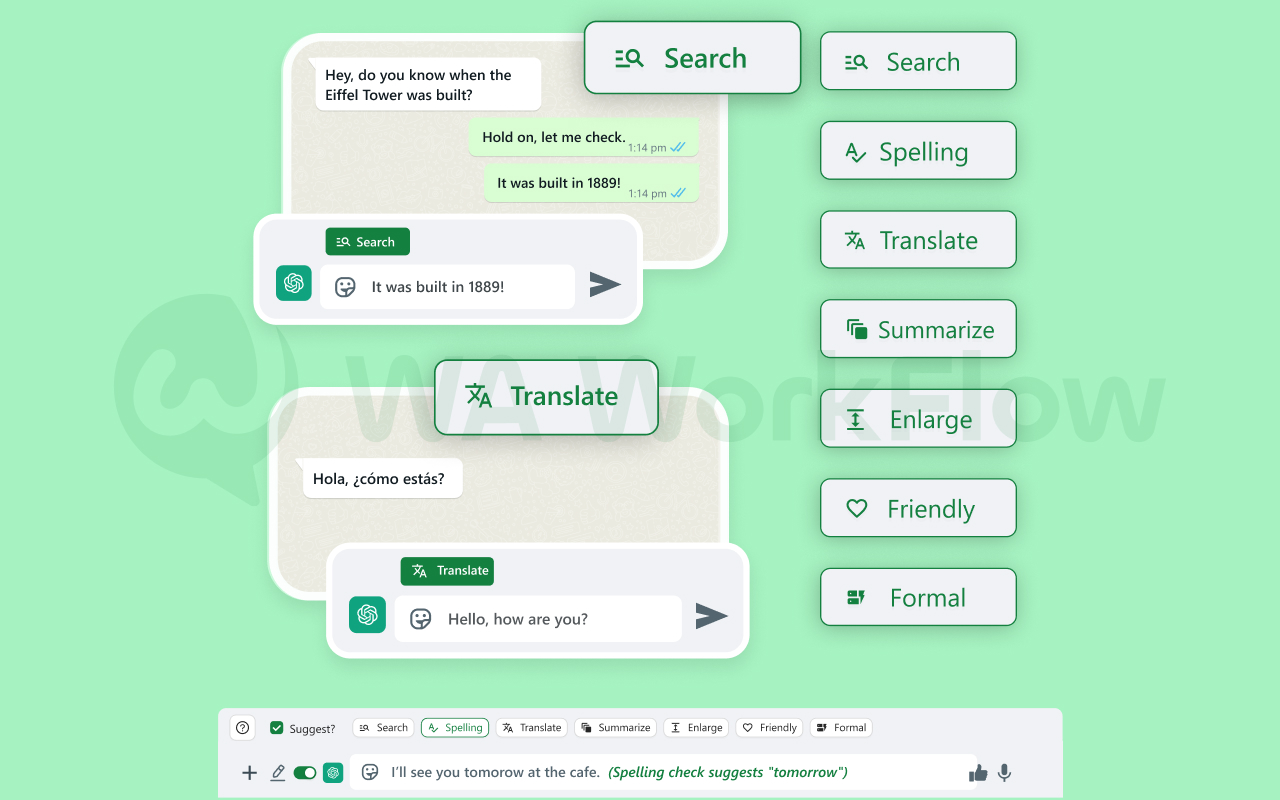Viewport: 1280px width, 800px height.
Task: Choose the Enlarge chip in the bottom toolbar
Action: pyautogui.click(x=696, y=728)
